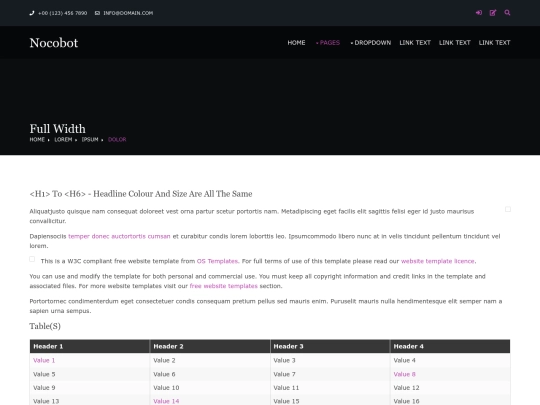Select the Value 7 cell

(x=330, y=374)
